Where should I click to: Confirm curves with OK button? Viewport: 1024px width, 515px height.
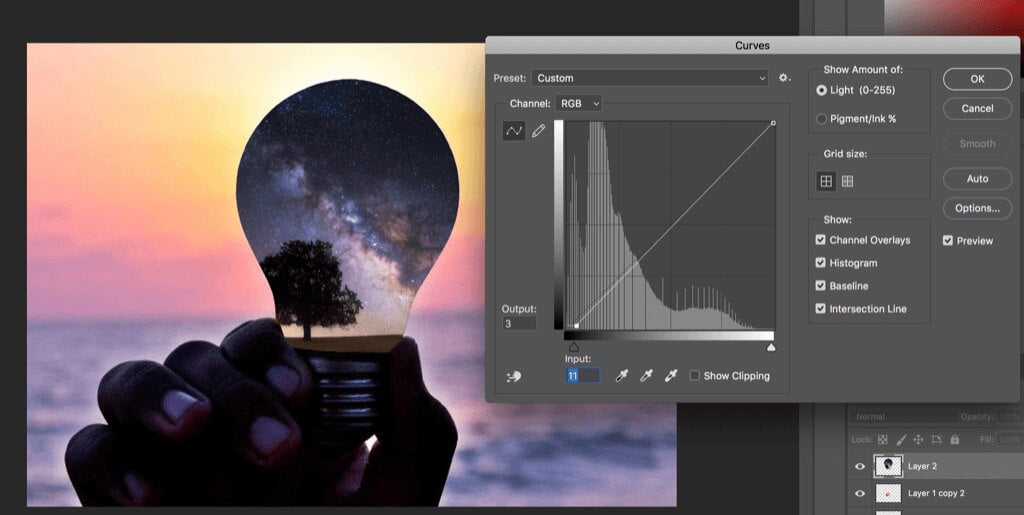[978, 79]
